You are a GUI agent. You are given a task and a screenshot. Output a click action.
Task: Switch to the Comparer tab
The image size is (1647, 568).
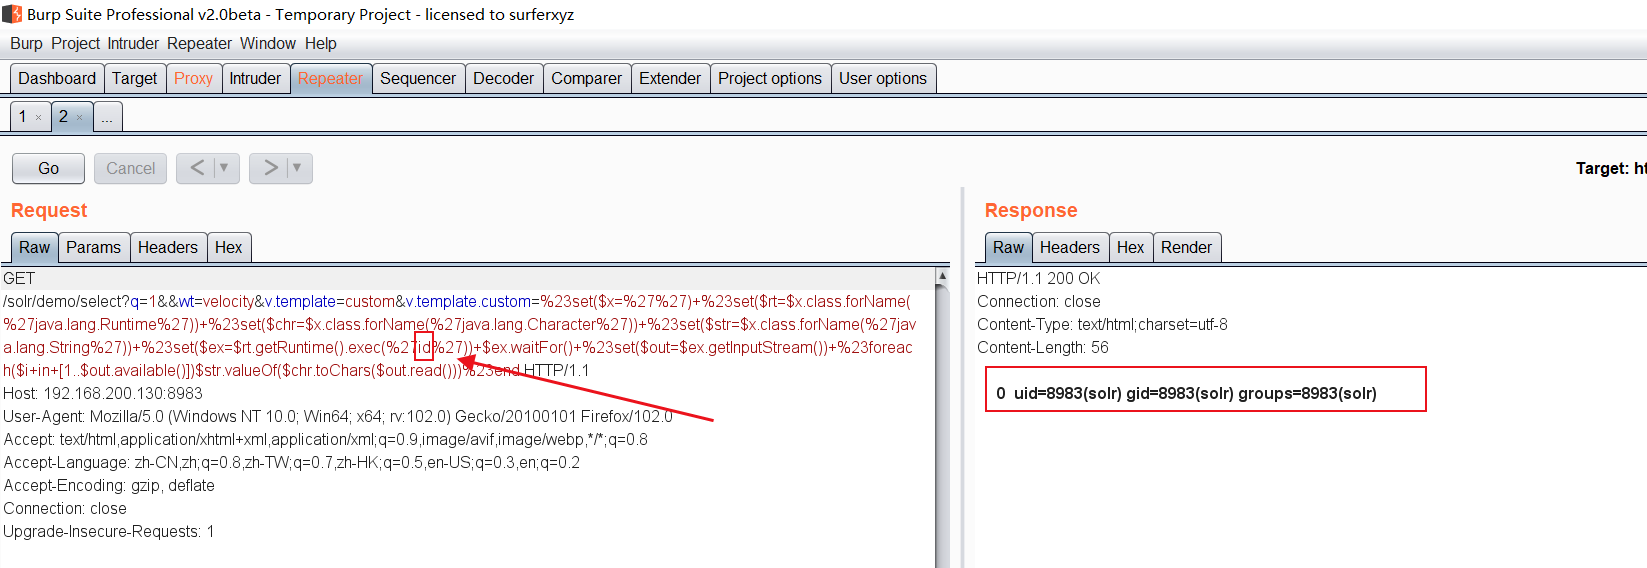[586, 79]
